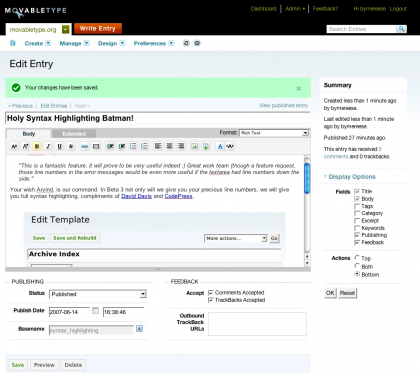The image size is (420, 376).
Task: Decrease font size in editor toolbar
Action: point(14,146)
